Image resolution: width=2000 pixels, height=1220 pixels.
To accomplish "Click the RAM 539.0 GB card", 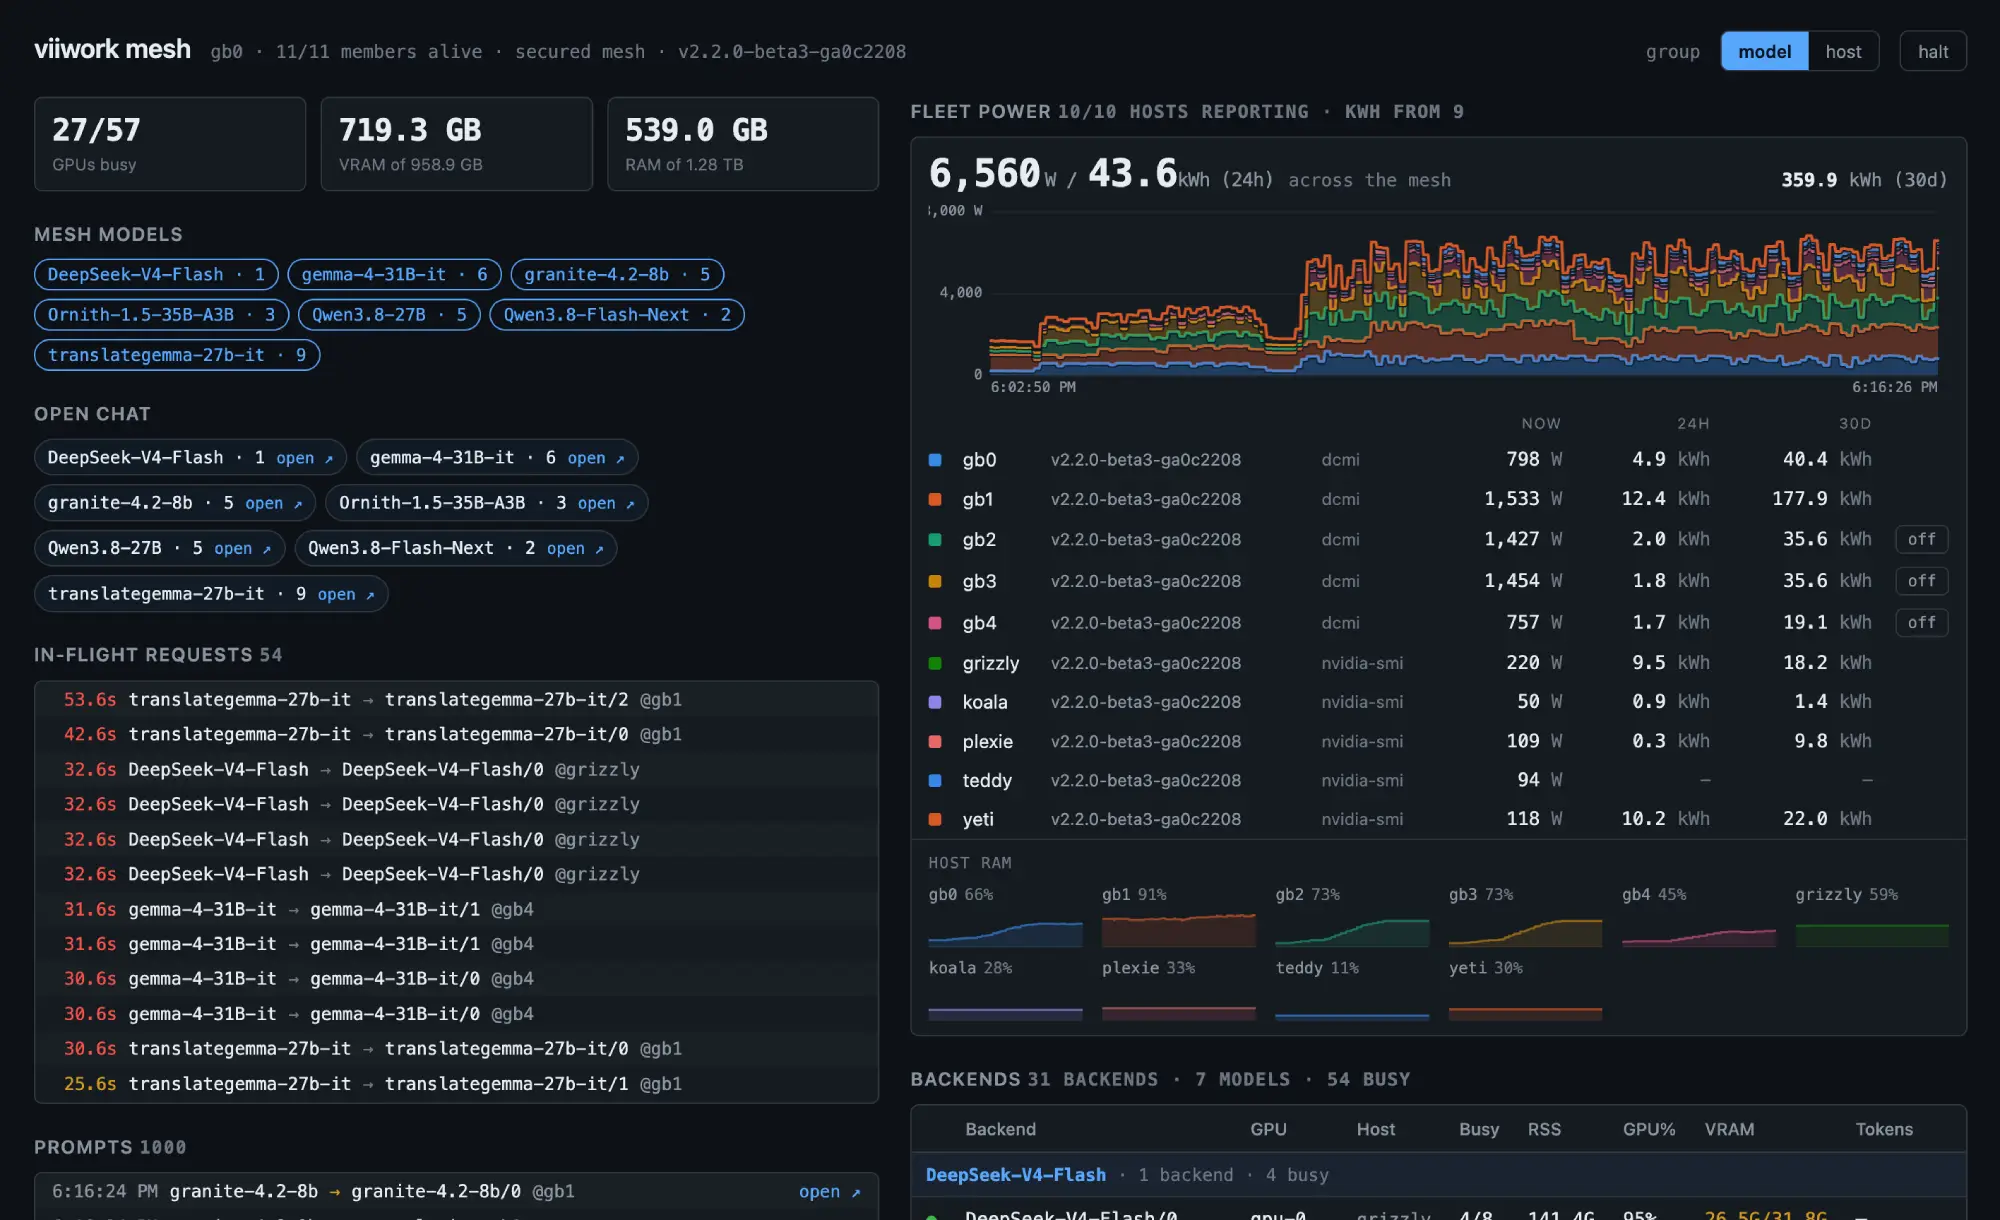I will point(743,144).
